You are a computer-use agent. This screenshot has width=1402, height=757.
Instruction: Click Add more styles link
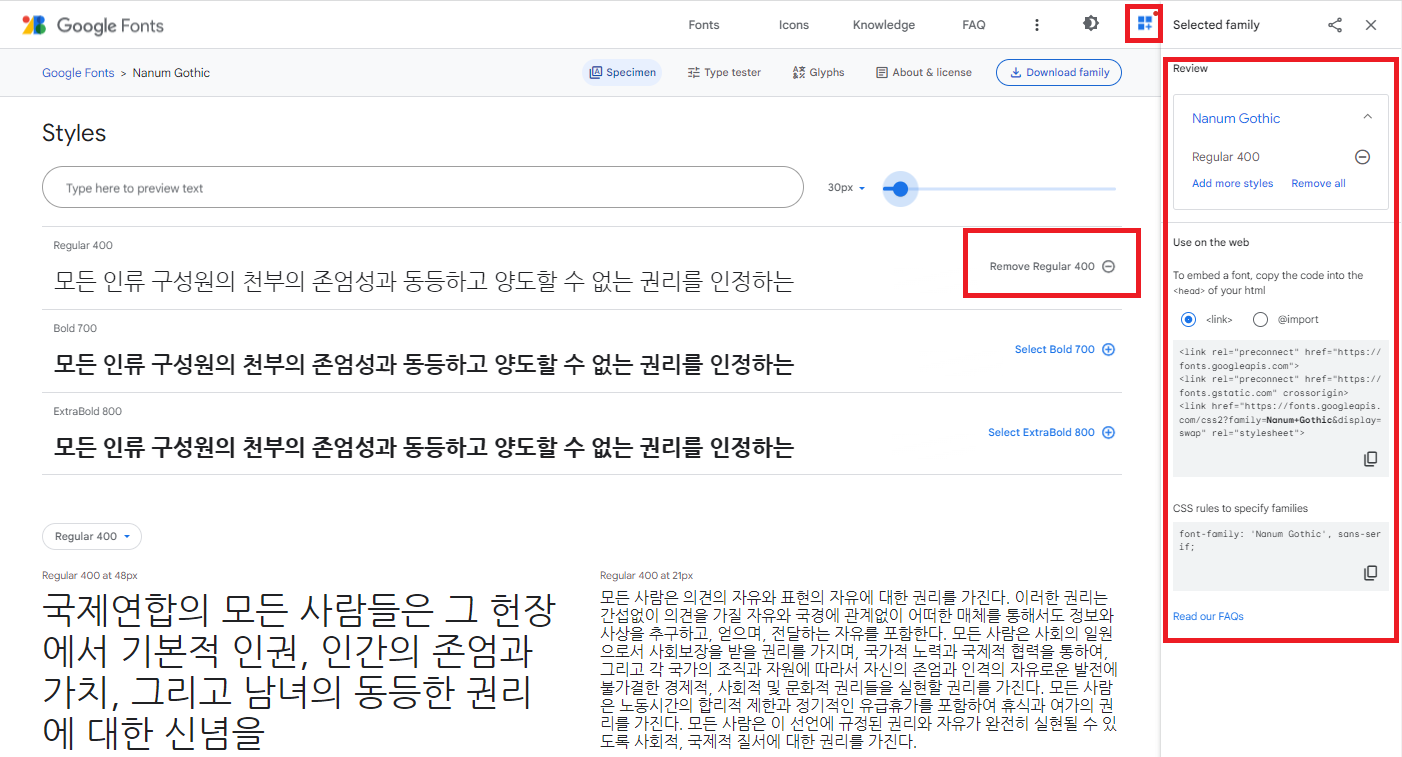(1232, 183)
